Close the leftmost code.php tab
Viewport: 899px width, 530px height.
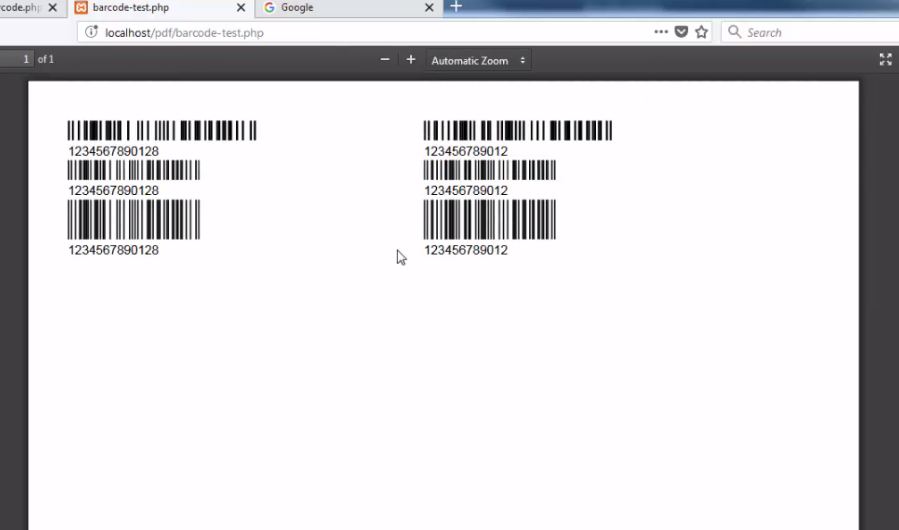click(x=53, y=8)
